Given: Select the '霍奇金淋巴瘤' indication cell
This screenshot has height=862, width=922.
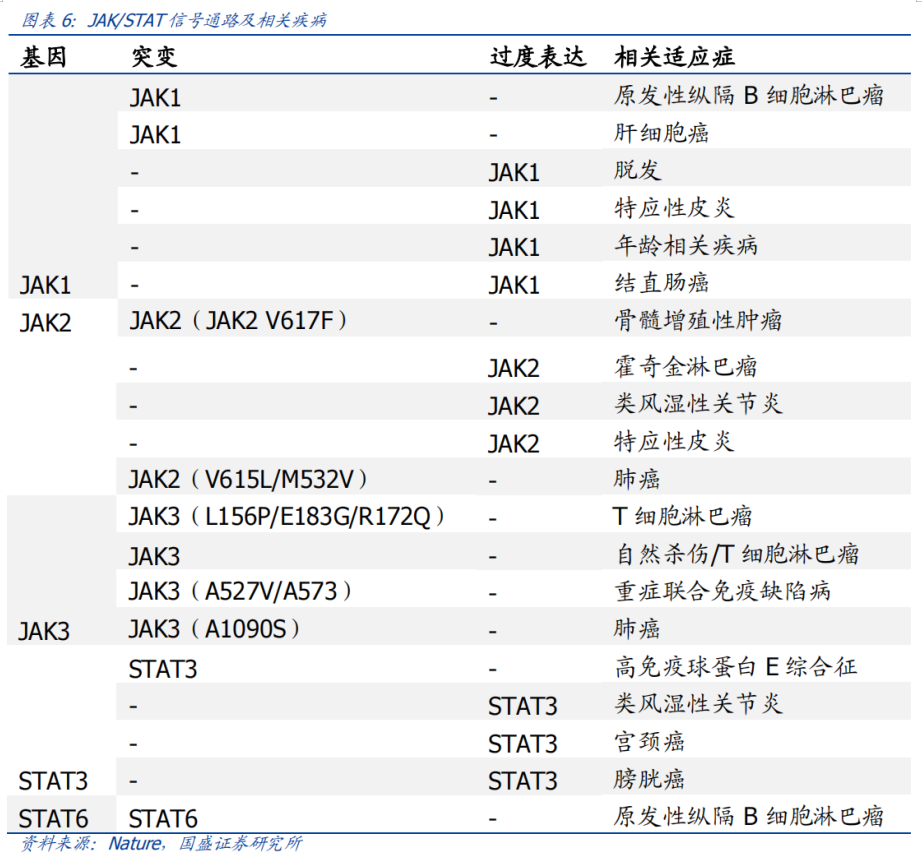Looking at the screenshot, I should pyautogui.click(x=686, y=367).
